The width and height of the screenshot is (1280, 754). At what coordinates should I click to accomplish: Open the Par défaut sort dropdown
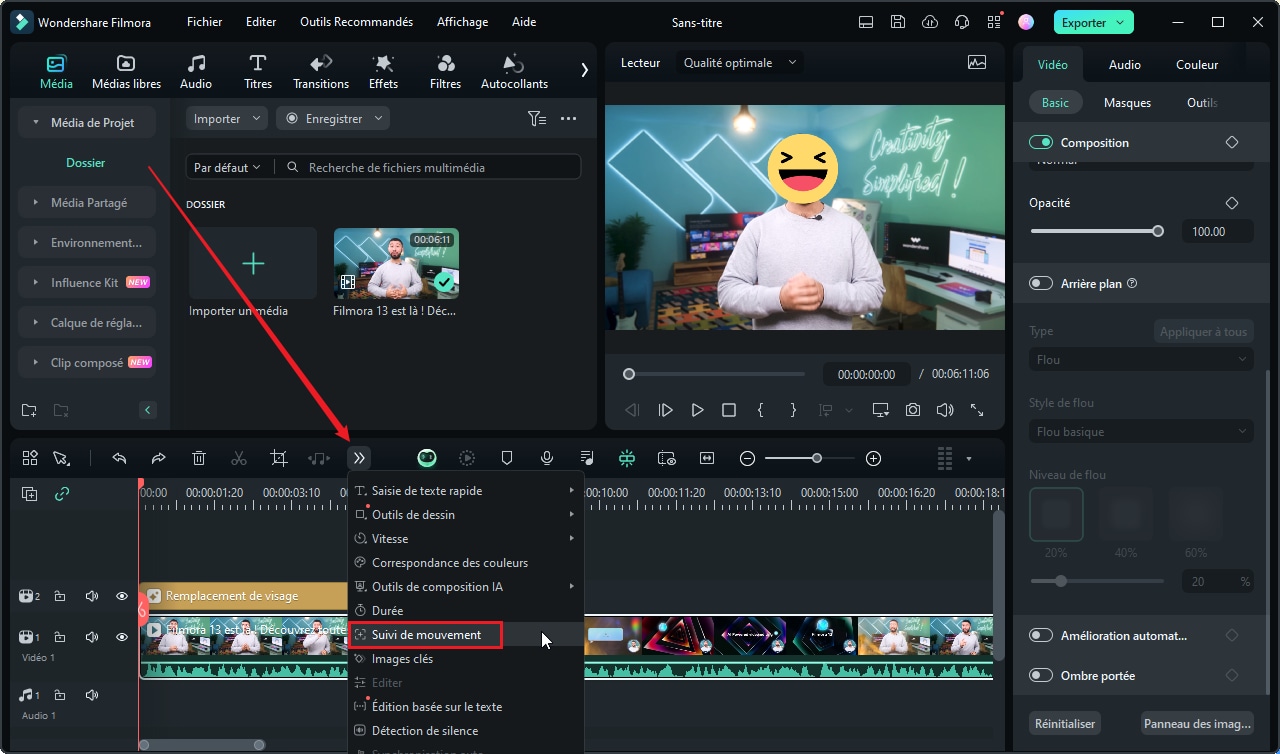point(227,167)
